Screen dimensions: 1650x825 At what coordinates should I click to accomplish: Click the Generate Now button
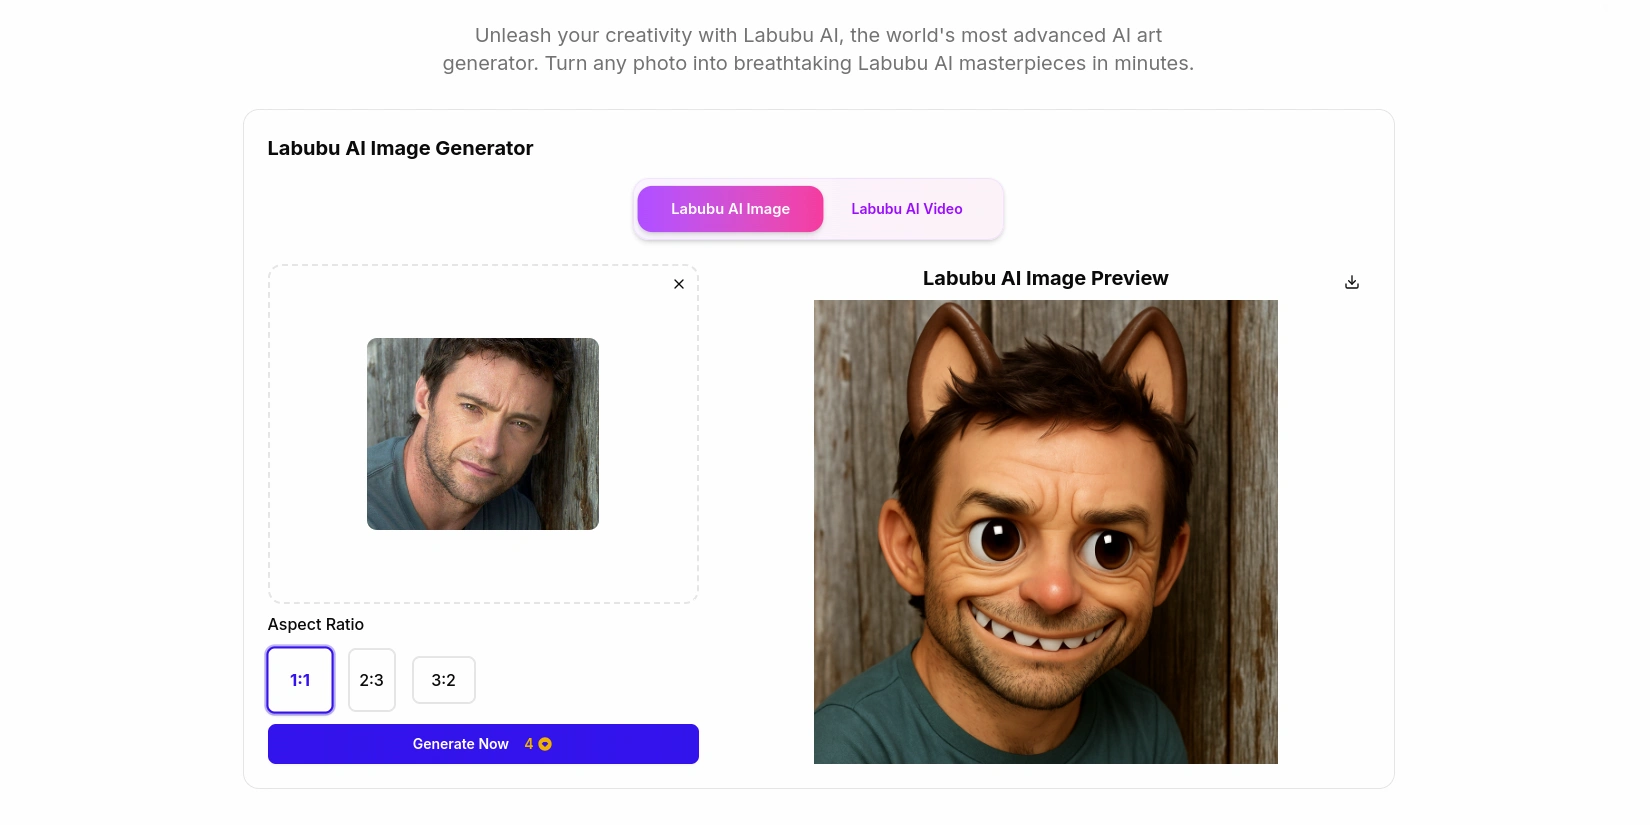[x=483, y=744]
